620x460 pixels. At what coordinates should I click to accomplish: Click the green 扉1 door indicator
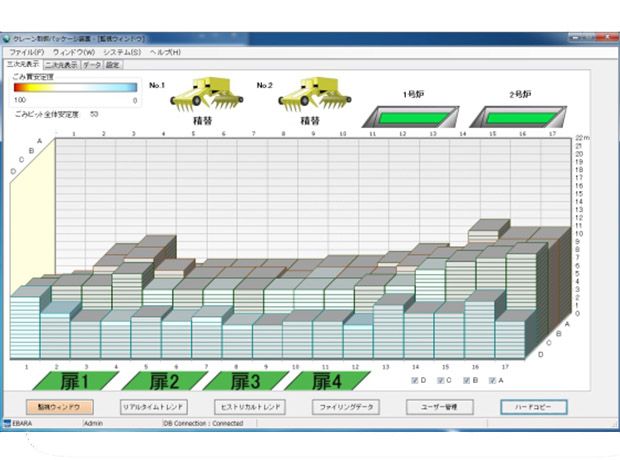tap(70, 381)
